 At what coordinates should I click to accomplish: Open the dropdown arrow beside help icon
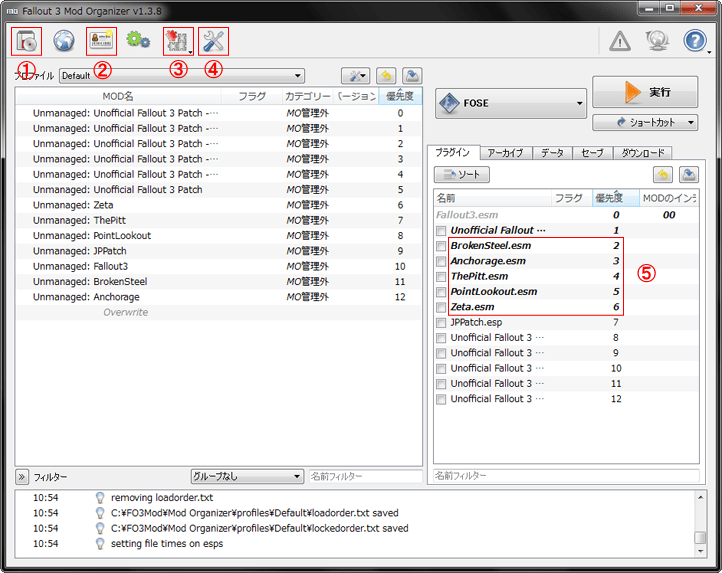pyautogui.click(x=710, y=52)
